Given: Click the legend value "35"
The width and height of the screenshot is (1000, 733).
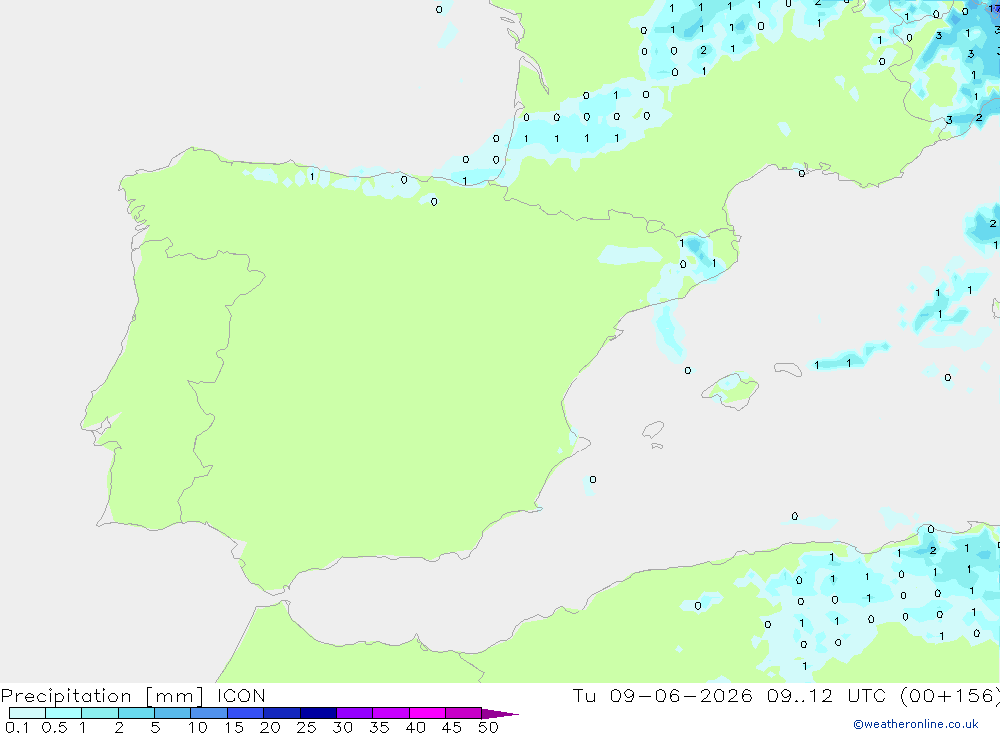Looking at the screenshot, I should coord(379,727).
